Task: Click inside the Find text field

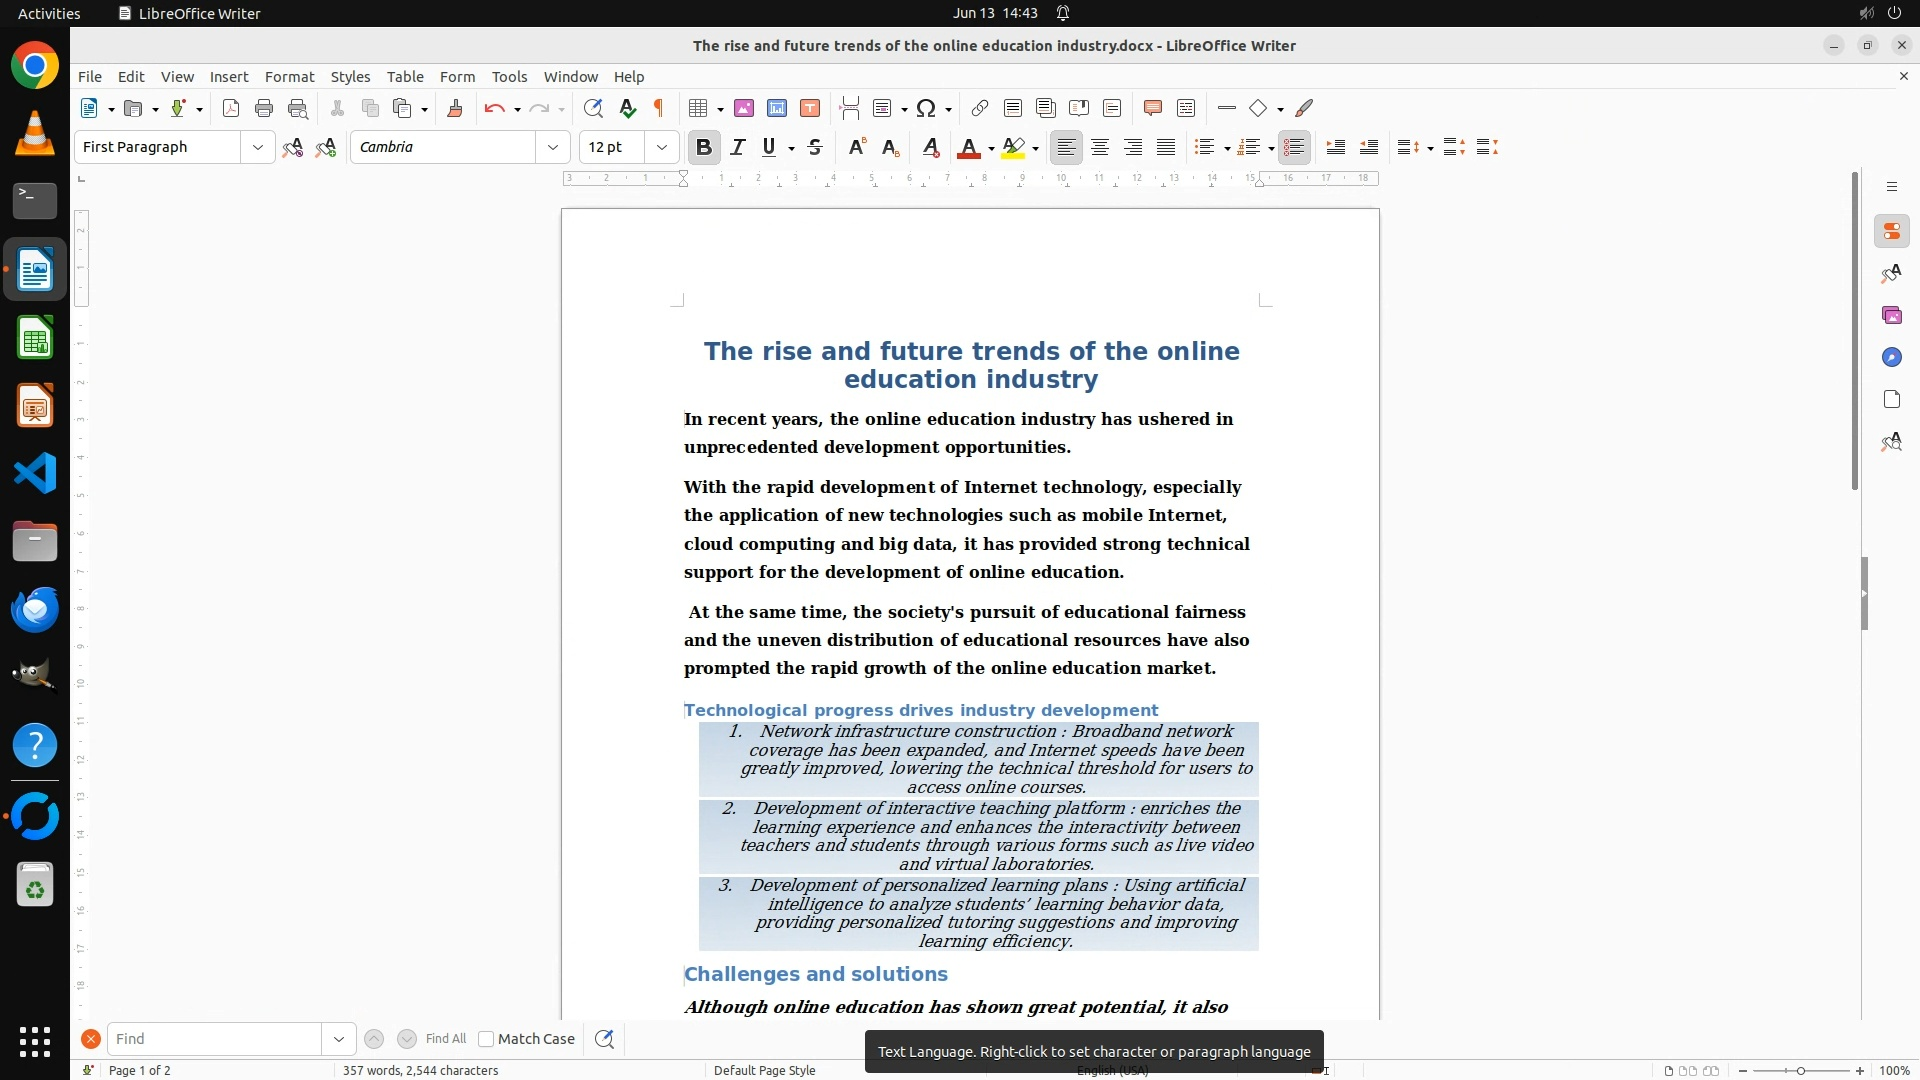Action: (215, 1039)
